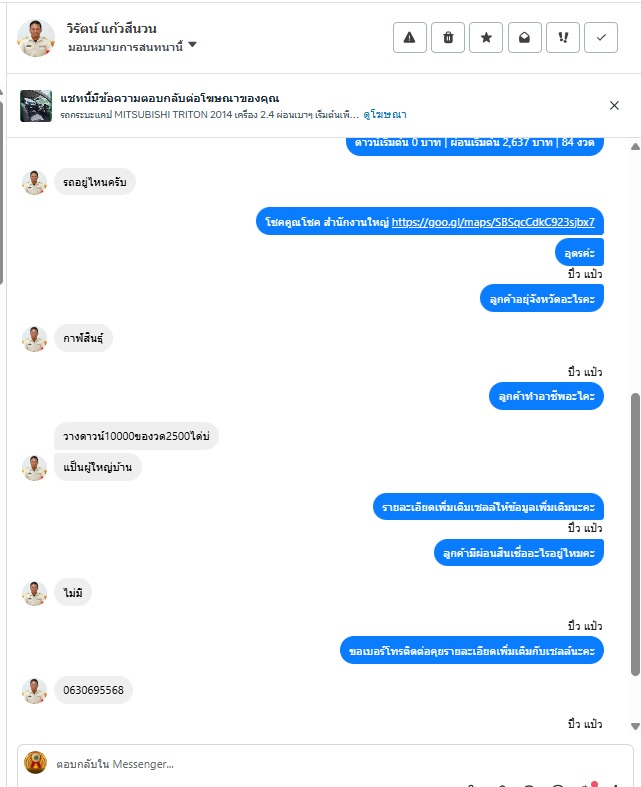Star this conversation as important
This screenshot has width=641, height=787.
486,37
